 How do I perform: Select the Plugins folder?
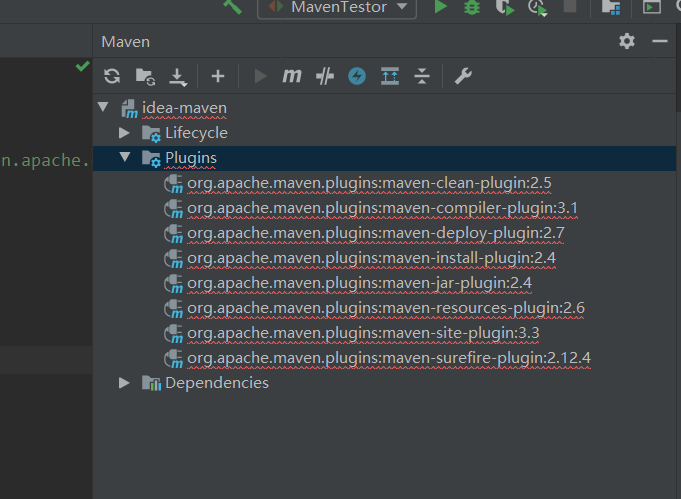click(191, 158)
